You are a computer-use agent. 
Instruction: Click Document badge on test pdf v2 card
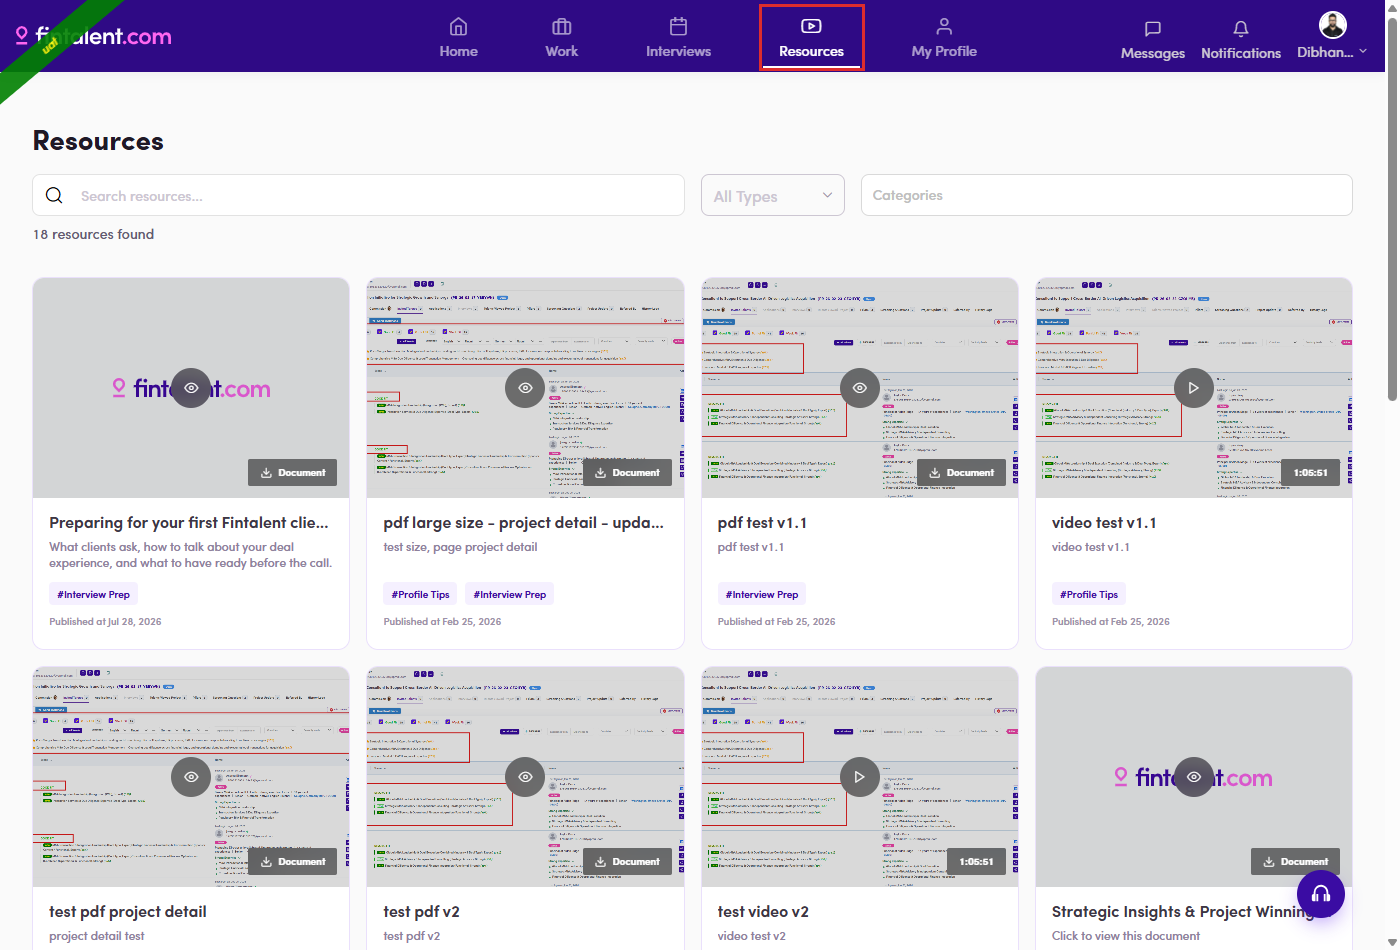point(626,862)
